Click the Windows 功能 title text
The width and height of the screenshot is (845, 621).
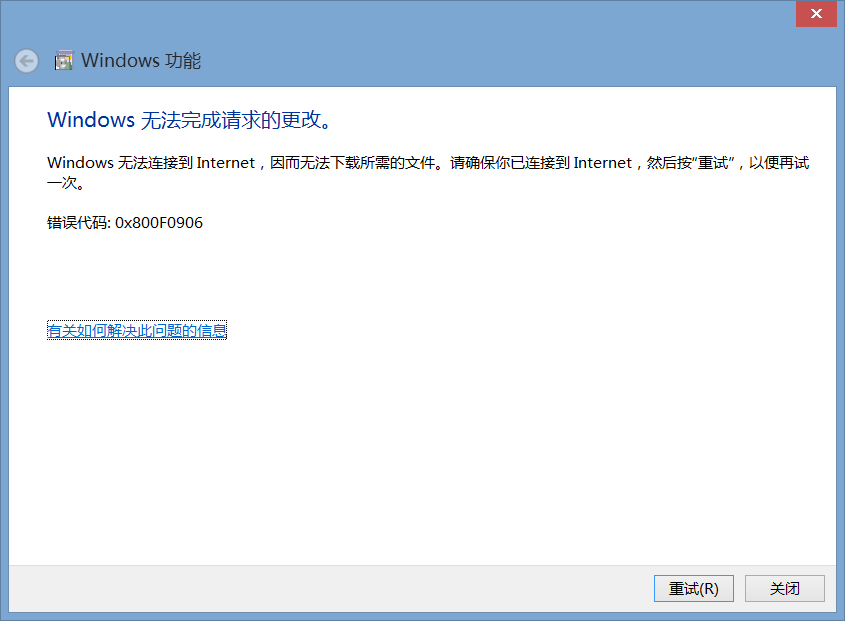click(141, 60)
